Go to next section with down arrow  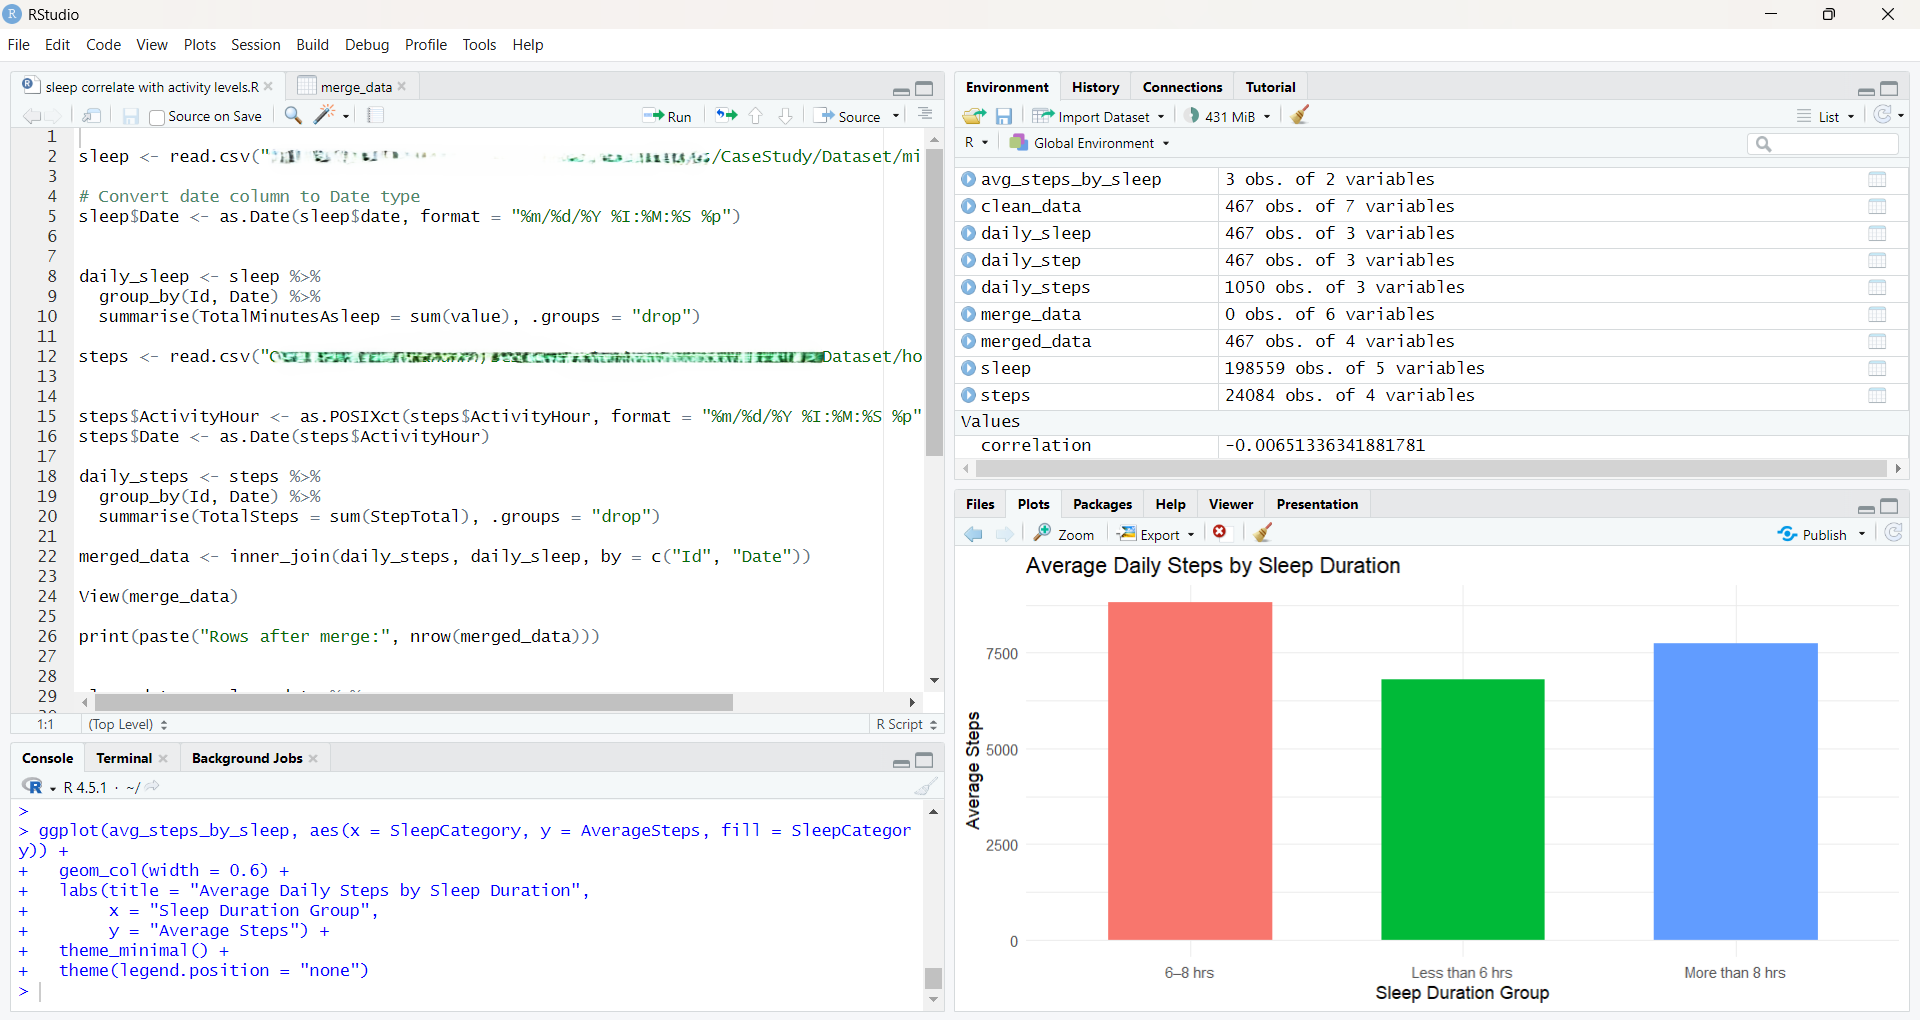point(786,116)
